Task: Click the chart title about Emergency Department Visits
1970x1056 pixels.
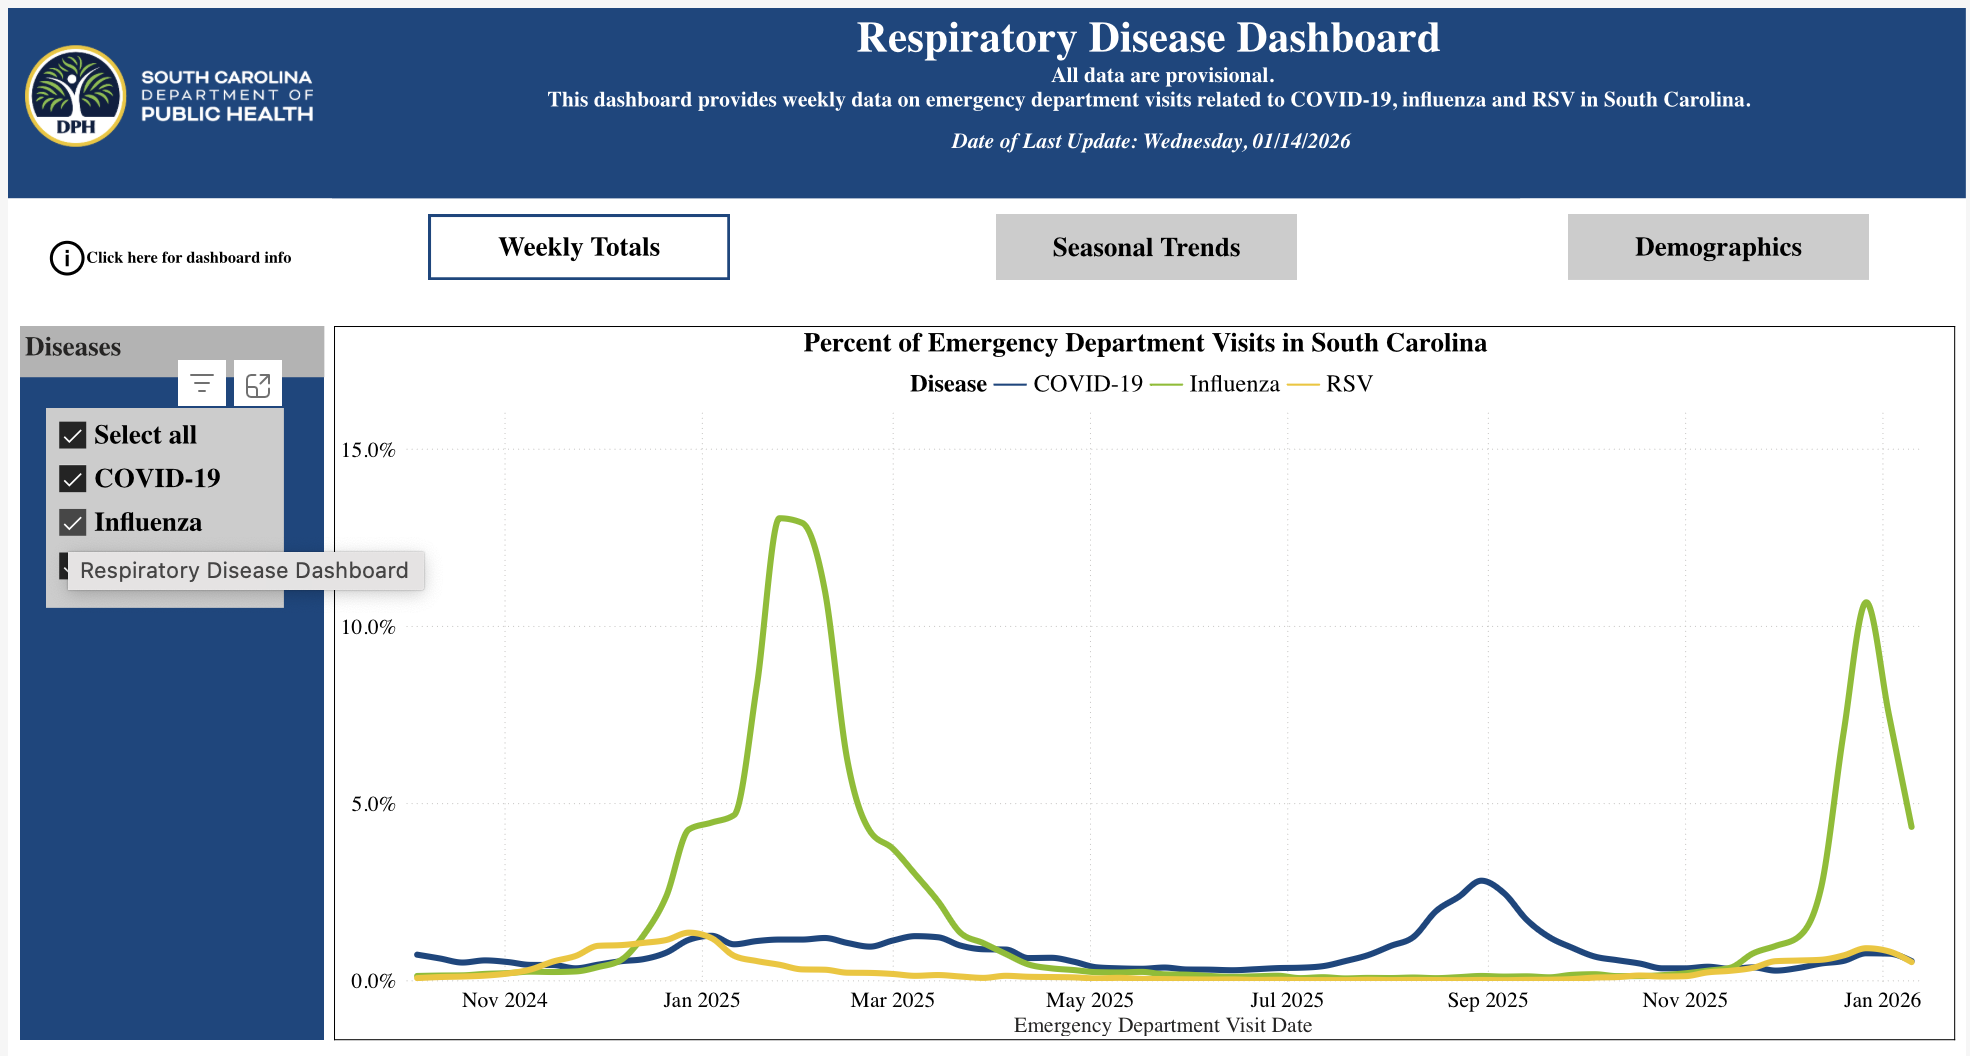Action: pyautogui.click(x=1145, y=343)
